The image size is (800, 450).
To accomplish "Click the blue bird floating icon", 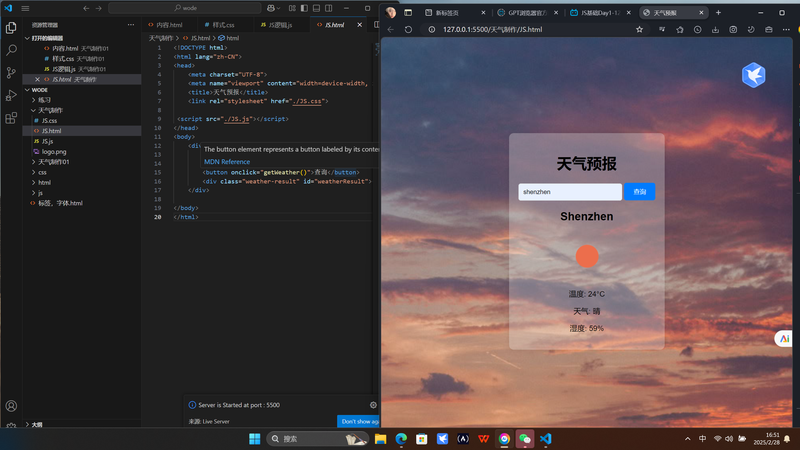I will tap(754, 75).
